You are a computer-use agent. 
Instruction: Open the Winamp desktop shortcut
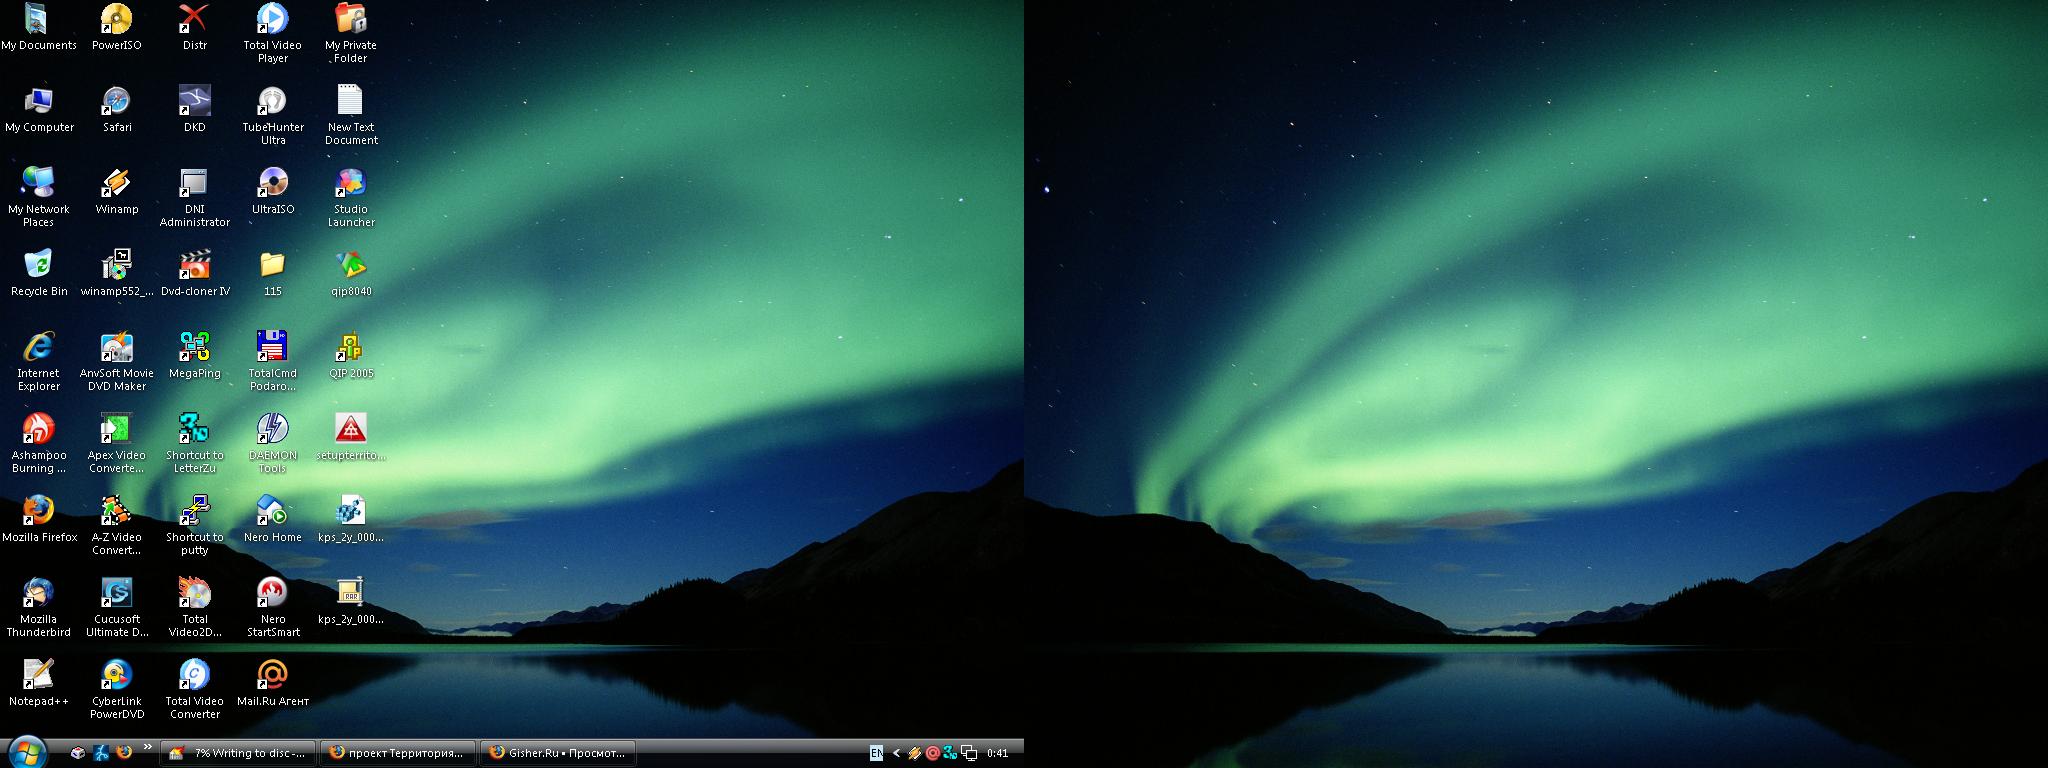(117, 183)
